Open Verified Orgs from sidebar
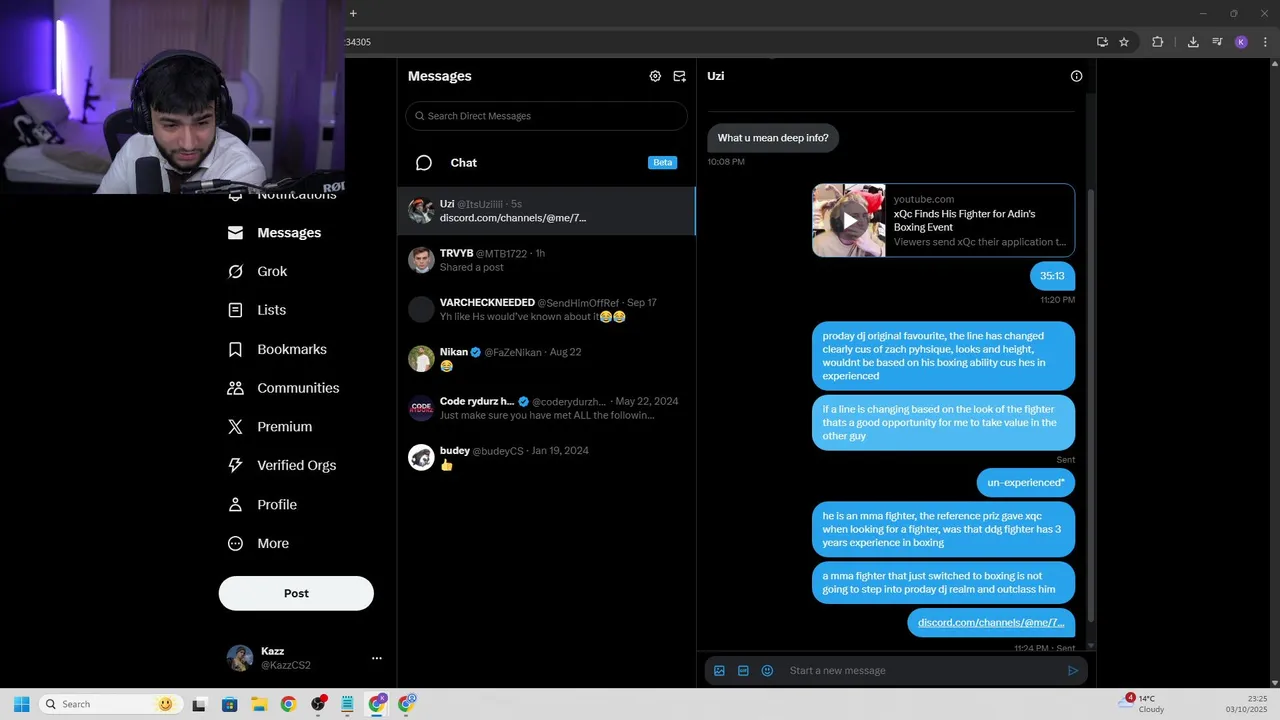Viewport: 1280px width, 720px height. [x=283, y=465]
